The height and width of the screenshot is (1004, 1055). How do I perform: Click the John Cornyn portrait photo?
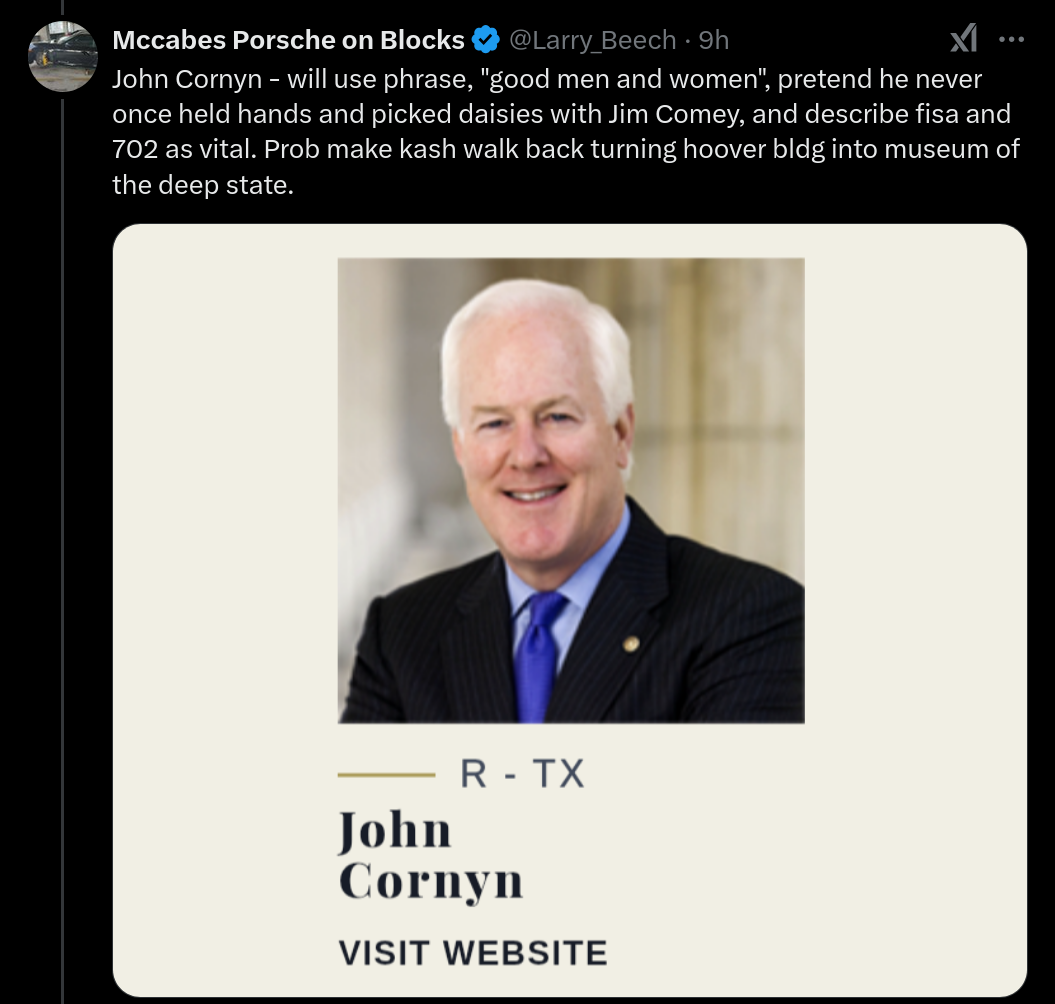pyautogui.click(x=571, y=491)
